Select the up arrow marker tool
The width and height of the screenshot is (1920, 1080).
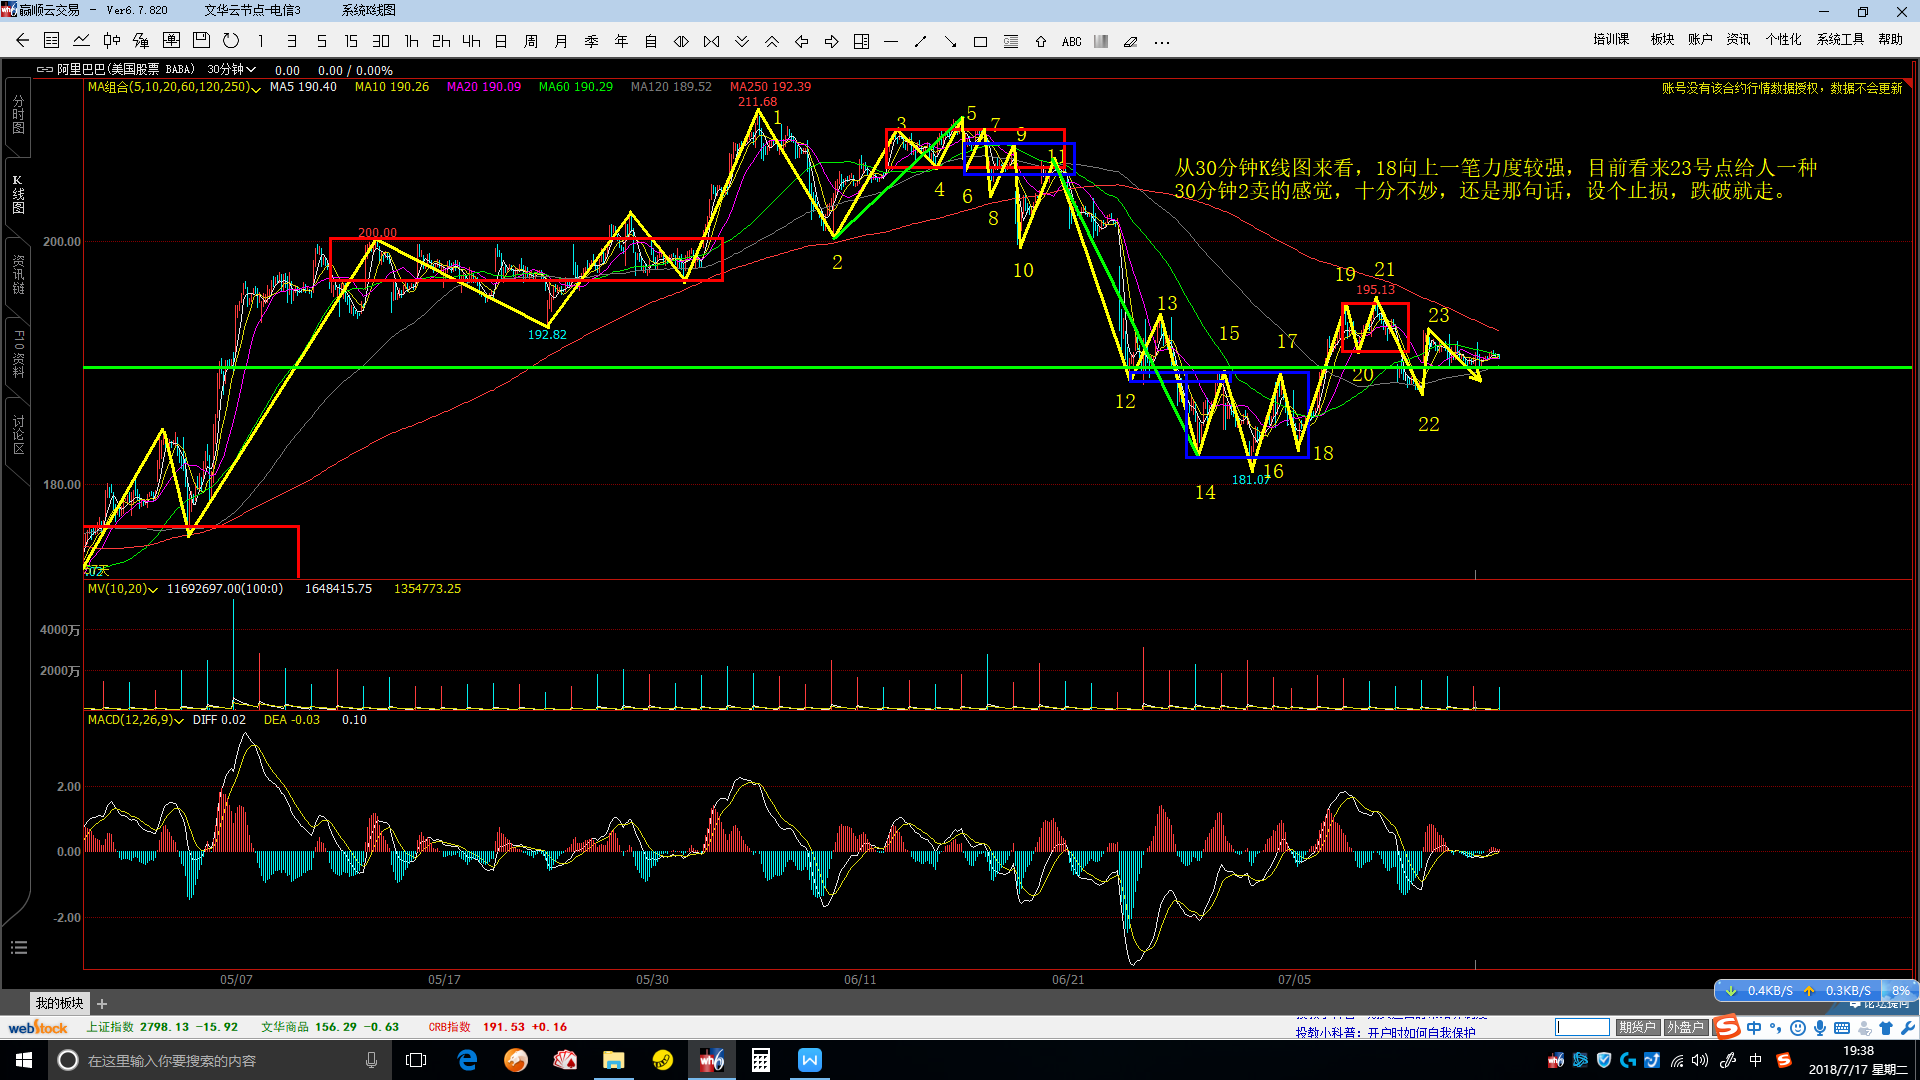tap(1041, 41)
